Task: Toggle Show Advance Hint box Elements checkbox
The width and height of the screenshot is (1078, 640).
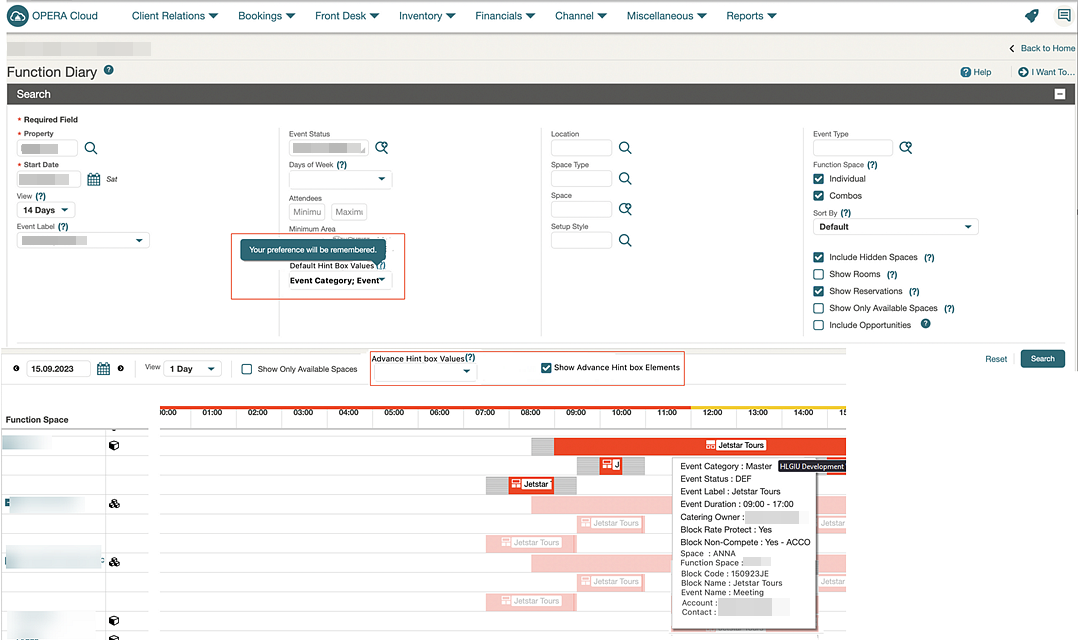Action: point(546,368)
